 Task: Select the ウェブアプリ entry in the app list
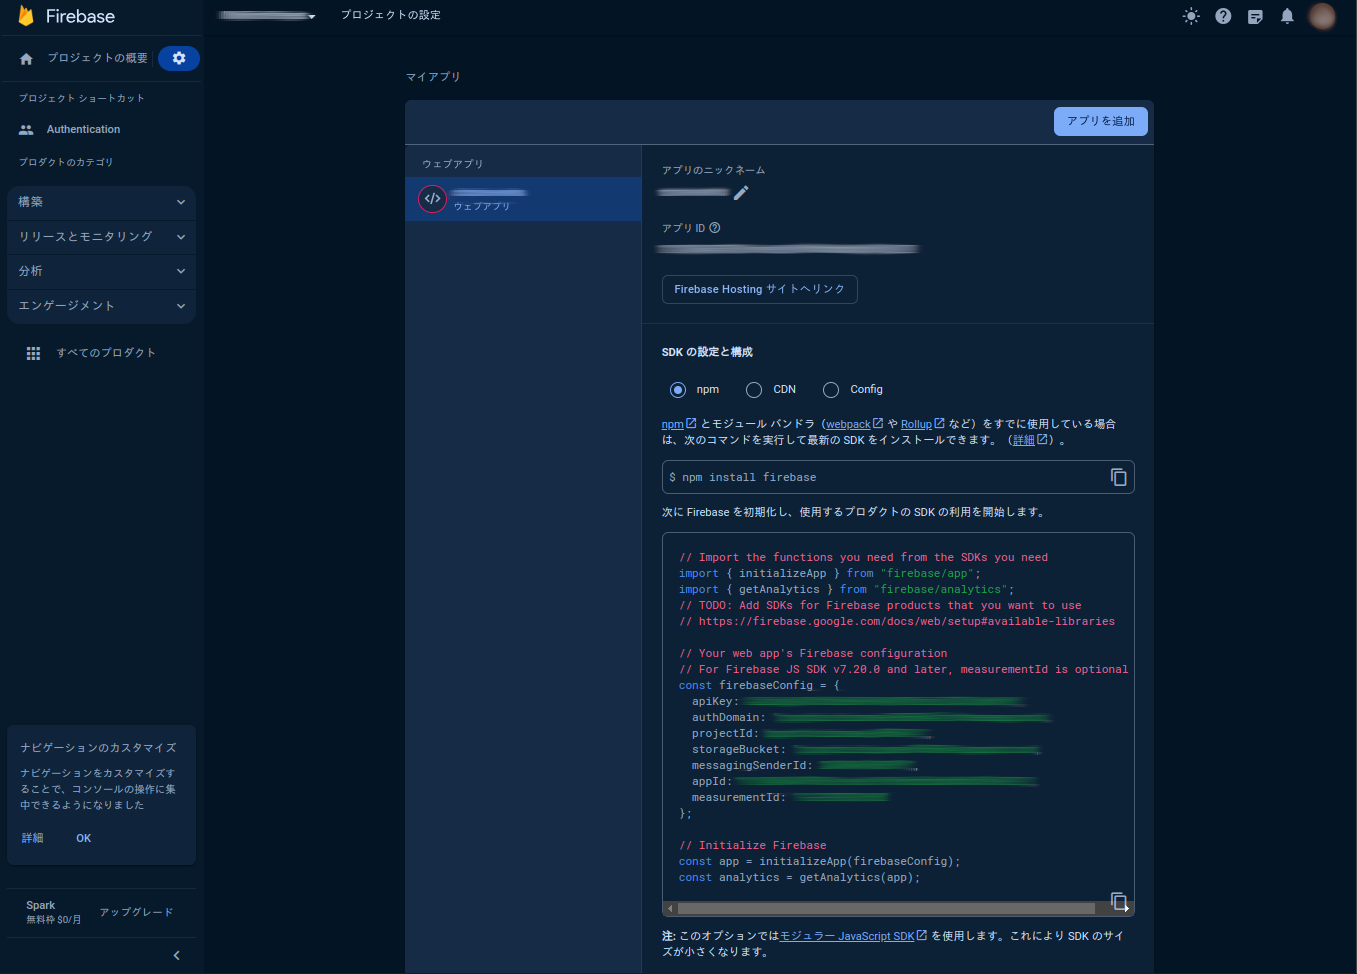pos(523,199)
